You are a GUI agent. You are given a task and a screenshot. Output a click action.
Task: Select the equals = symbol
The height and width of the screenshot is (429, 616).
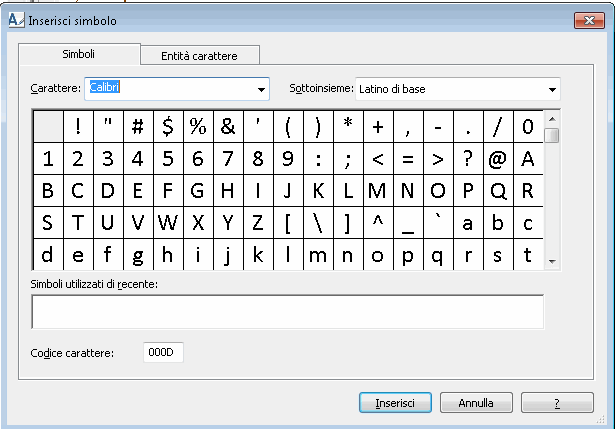pos(408,158)
